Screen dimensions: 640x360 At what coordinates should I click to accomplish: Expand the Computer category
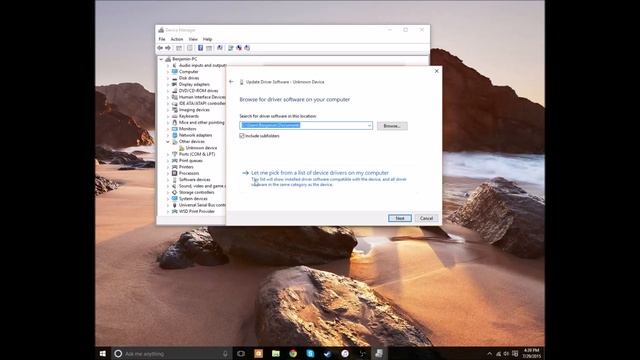point(168,72)
